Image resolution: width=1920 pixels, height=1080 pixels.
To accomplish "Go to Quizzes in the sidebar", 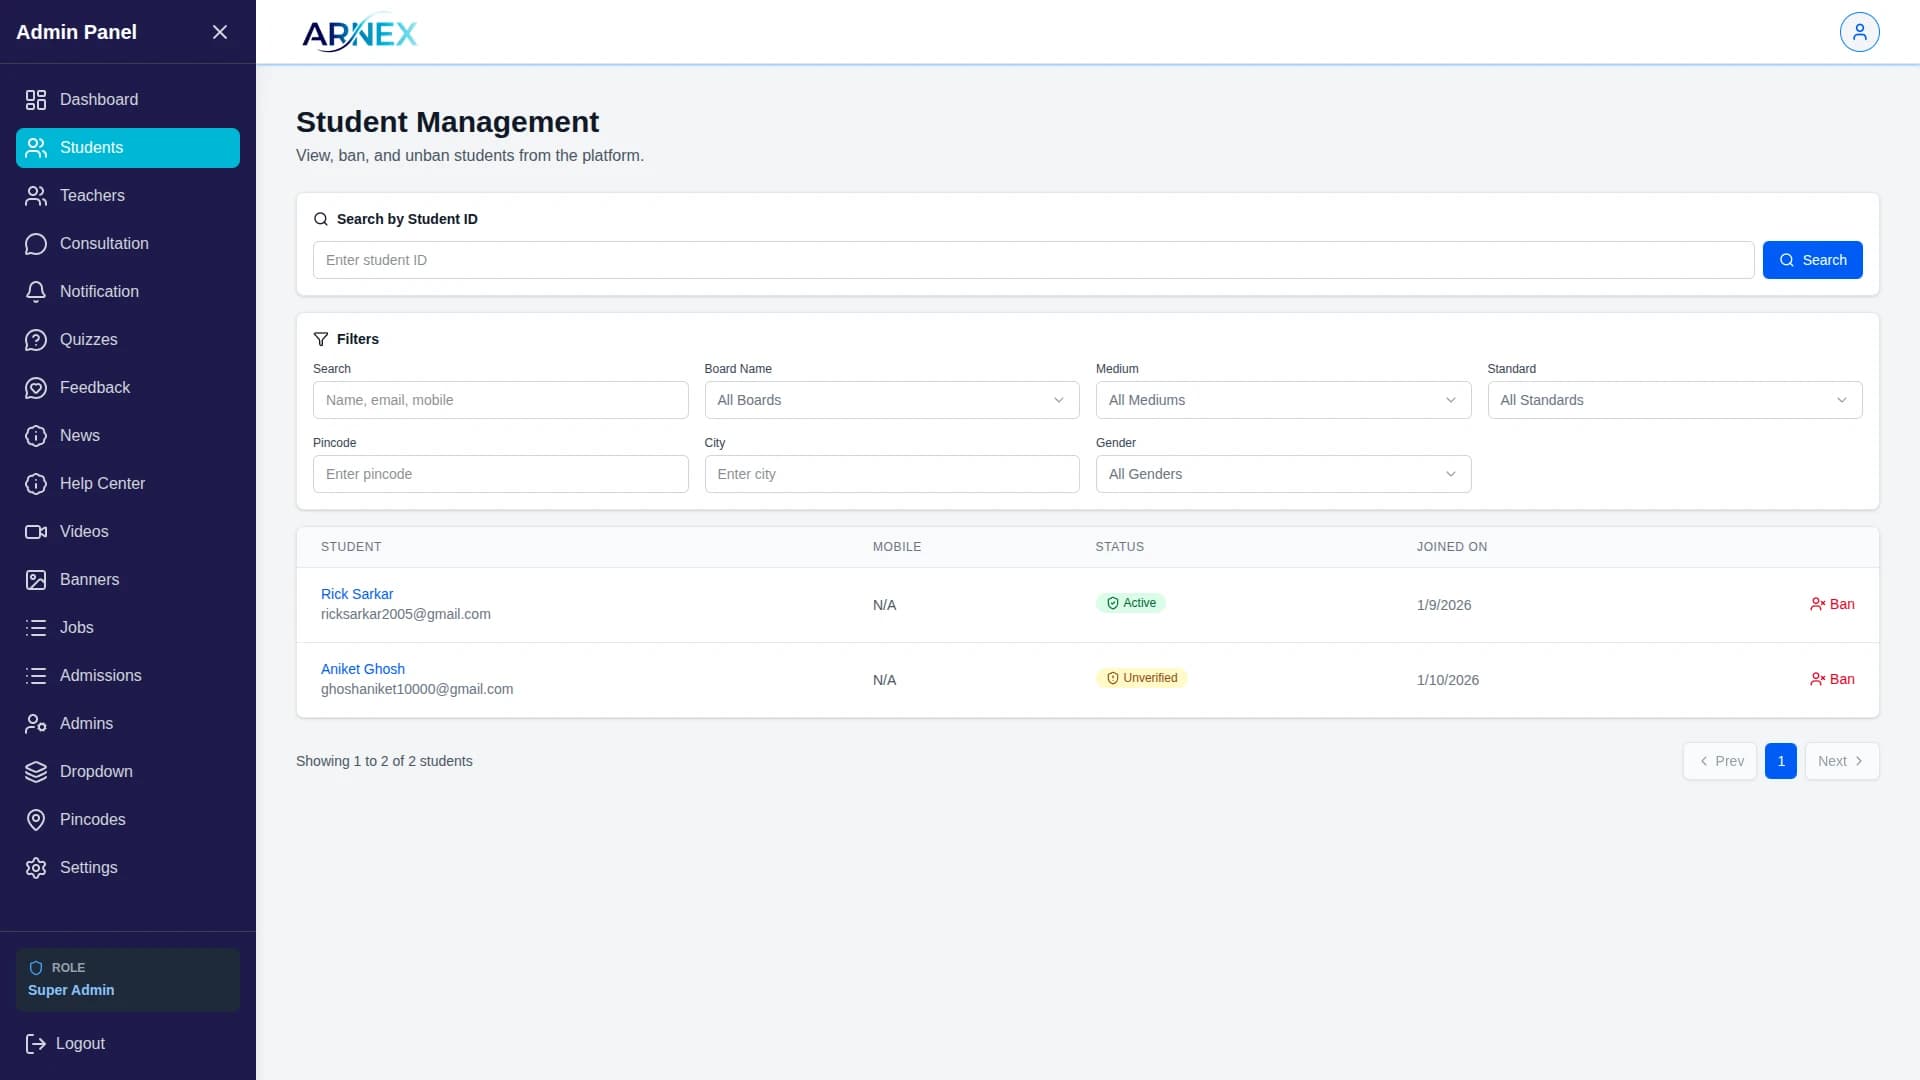I will coord(88,340).
